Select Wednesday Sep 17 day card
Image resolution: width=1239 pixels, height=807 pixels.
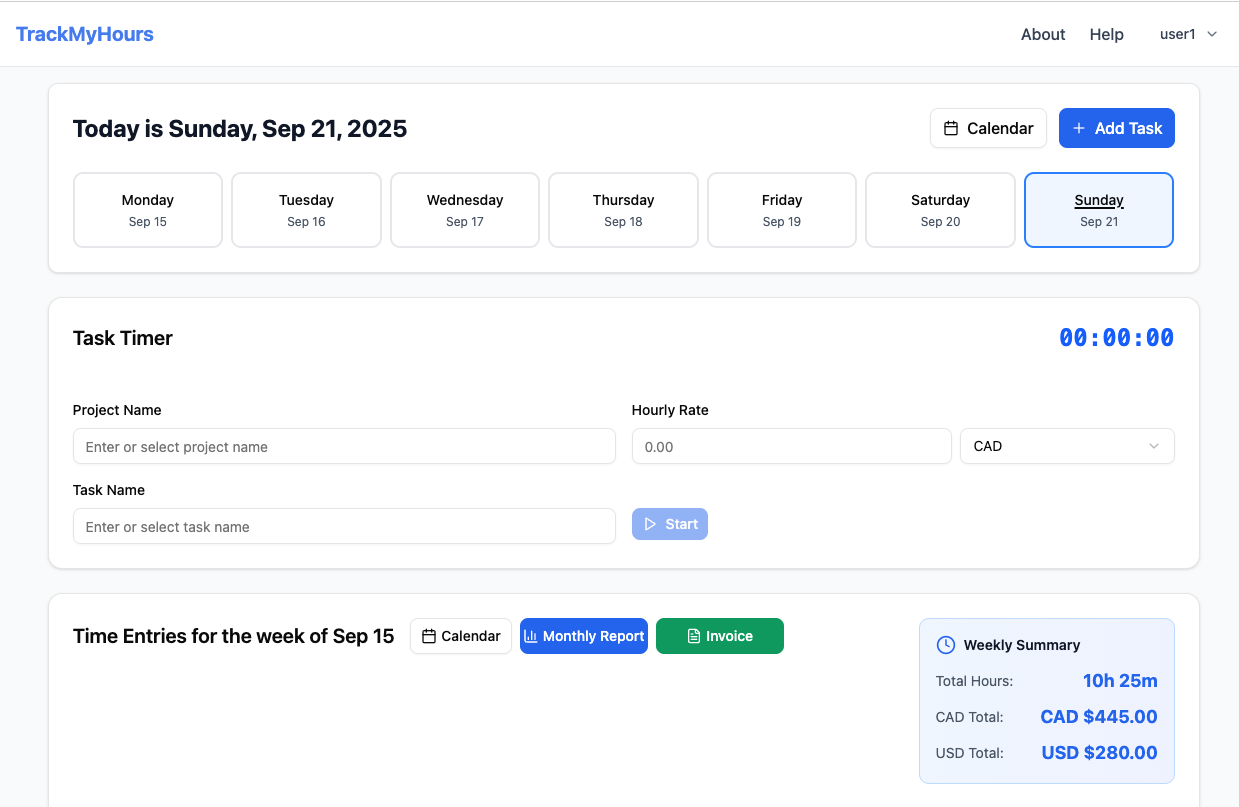point(464,210)
